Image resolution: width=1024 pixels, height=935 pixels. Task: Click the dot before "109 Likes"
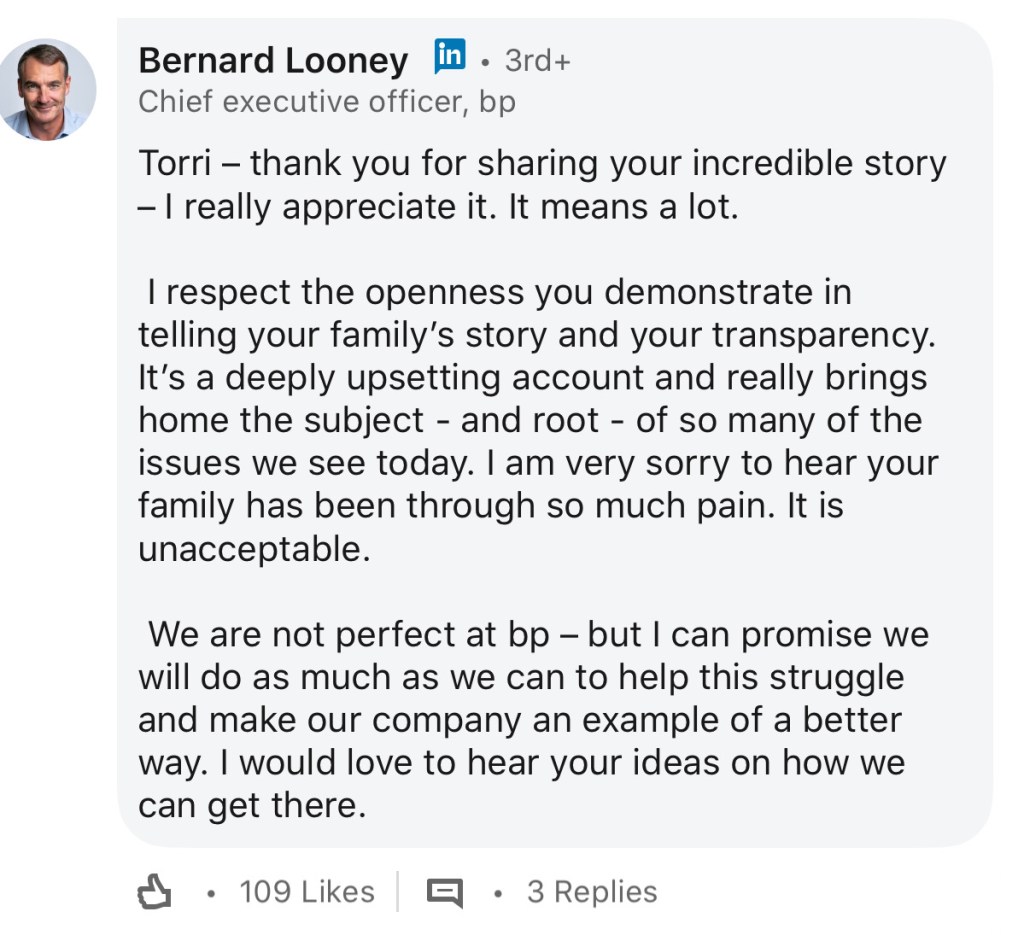[x=210, y=893]
